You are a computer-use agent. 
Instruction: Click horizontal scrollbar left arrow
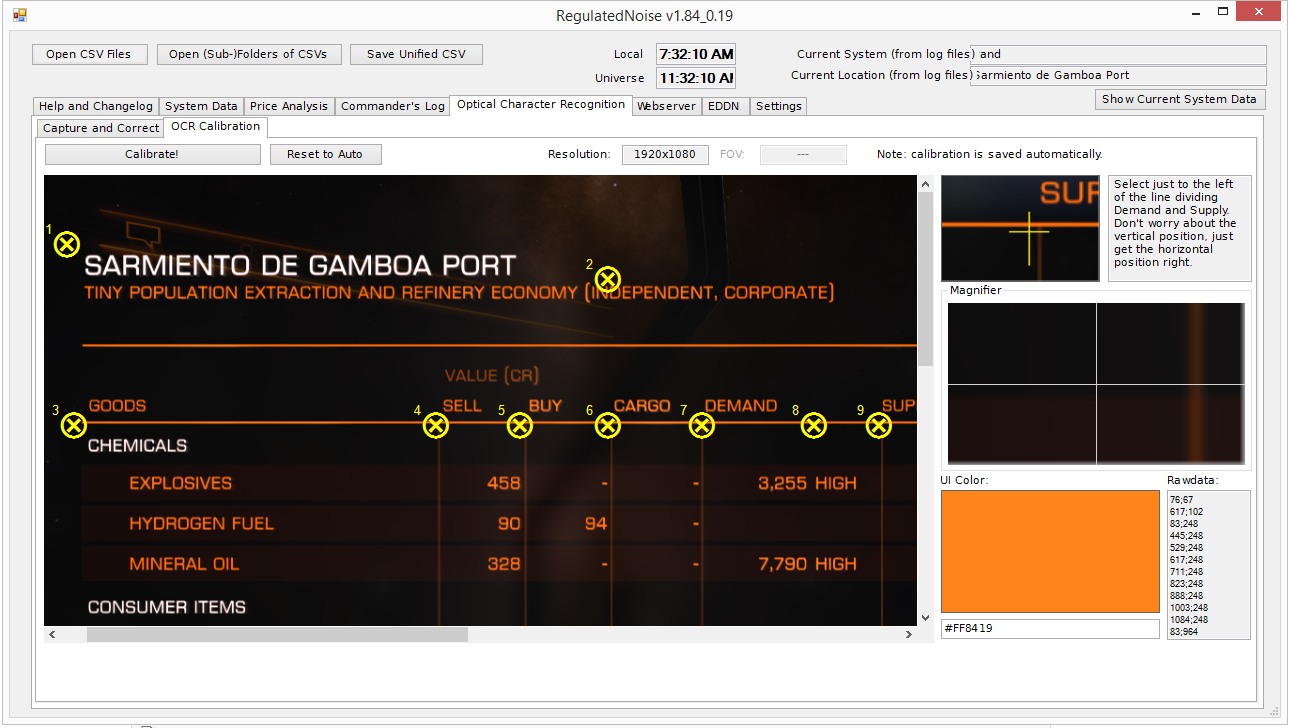52,634
